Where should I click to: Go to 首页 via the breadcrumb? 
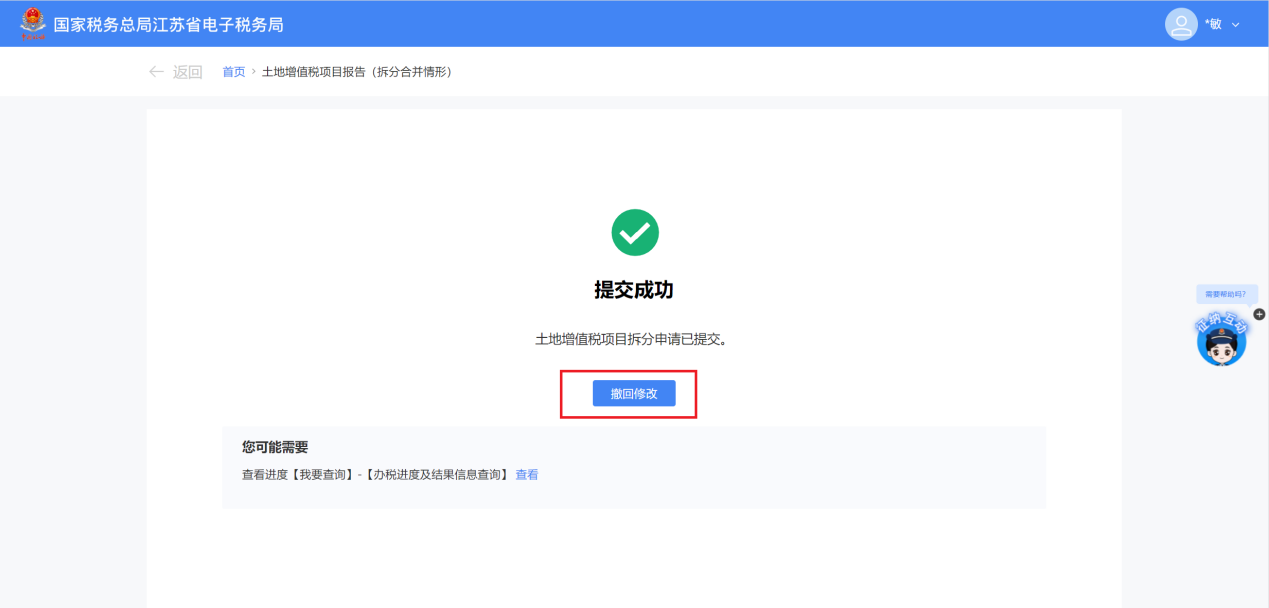pyautogui.click(x=233, y=72)
